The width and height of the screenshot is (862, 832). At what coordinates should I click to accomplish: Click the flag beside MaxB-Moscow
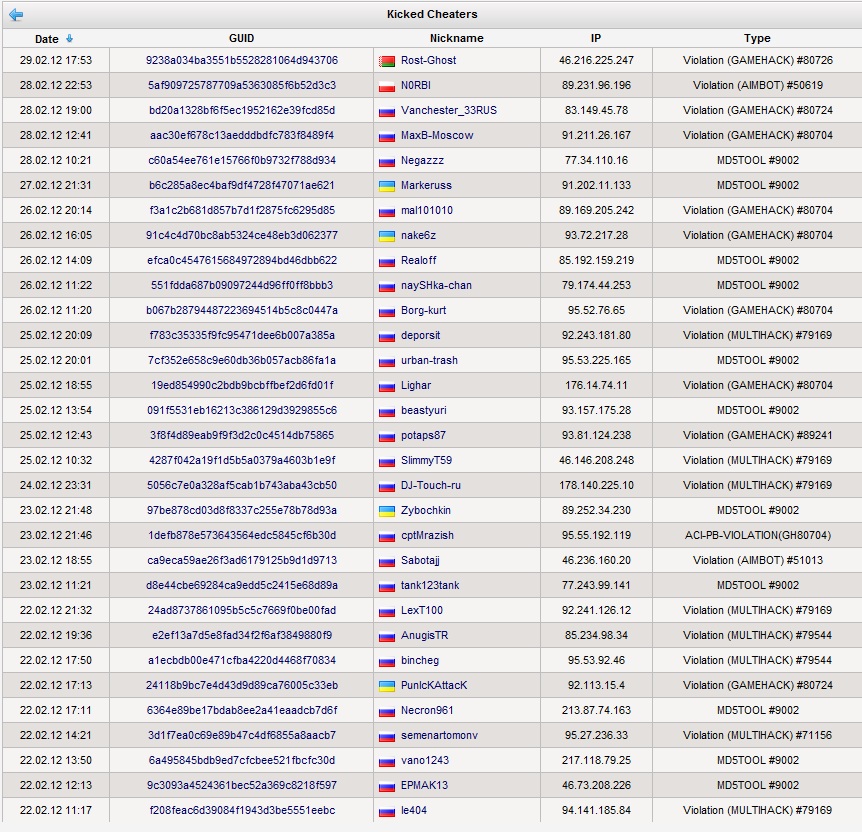387,136
